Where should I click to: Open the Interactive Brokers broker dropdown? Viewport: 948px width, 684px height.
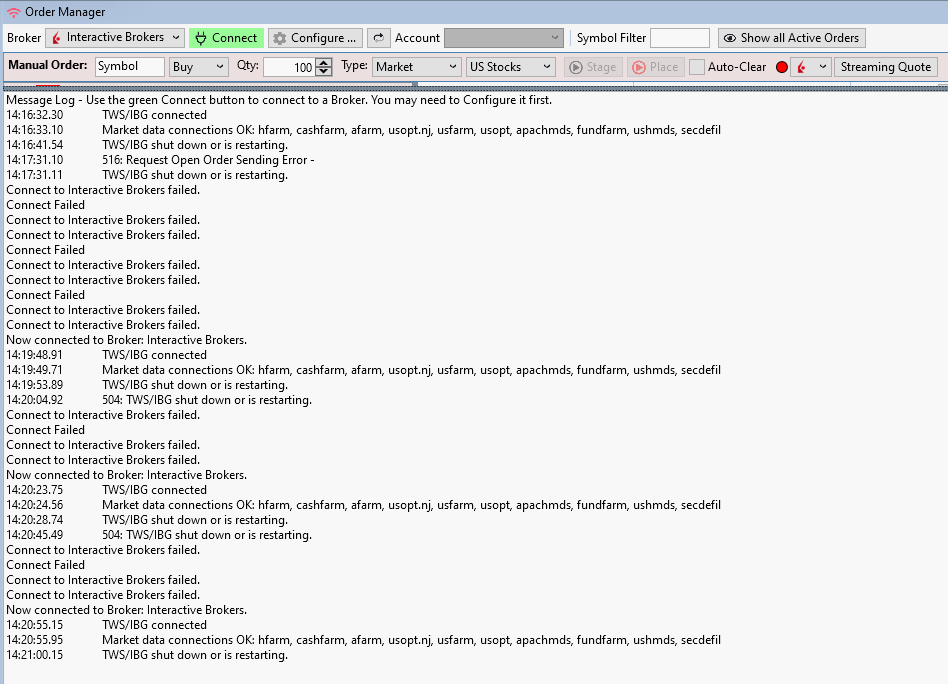pos(115,38)
